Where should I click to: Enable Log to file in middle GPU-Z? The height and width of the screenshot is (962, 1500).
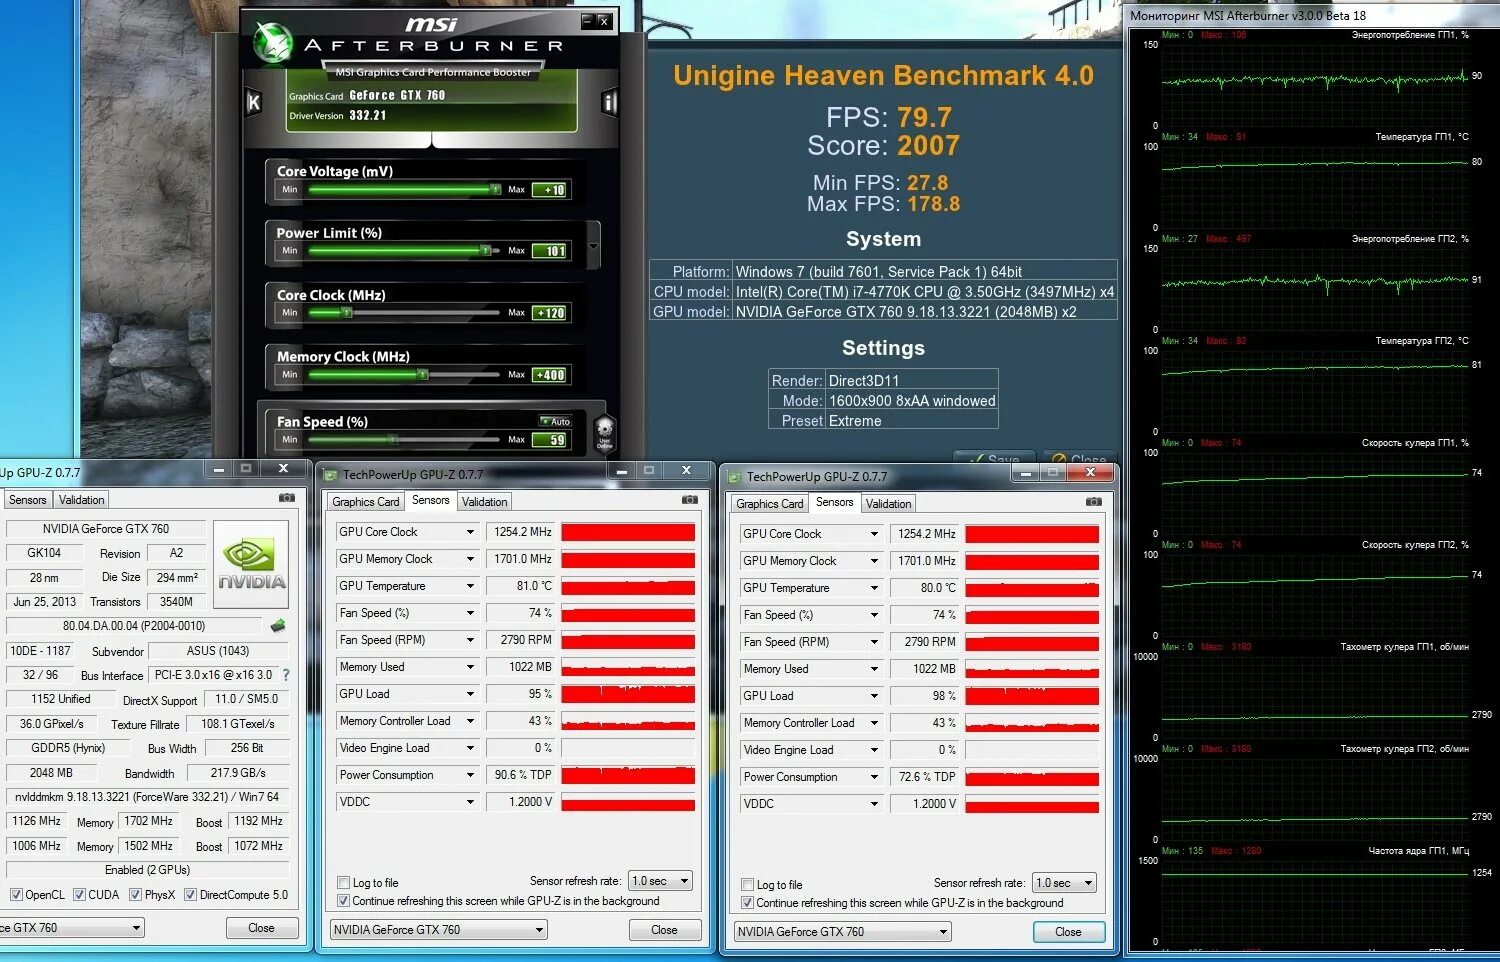click(344, 883)
